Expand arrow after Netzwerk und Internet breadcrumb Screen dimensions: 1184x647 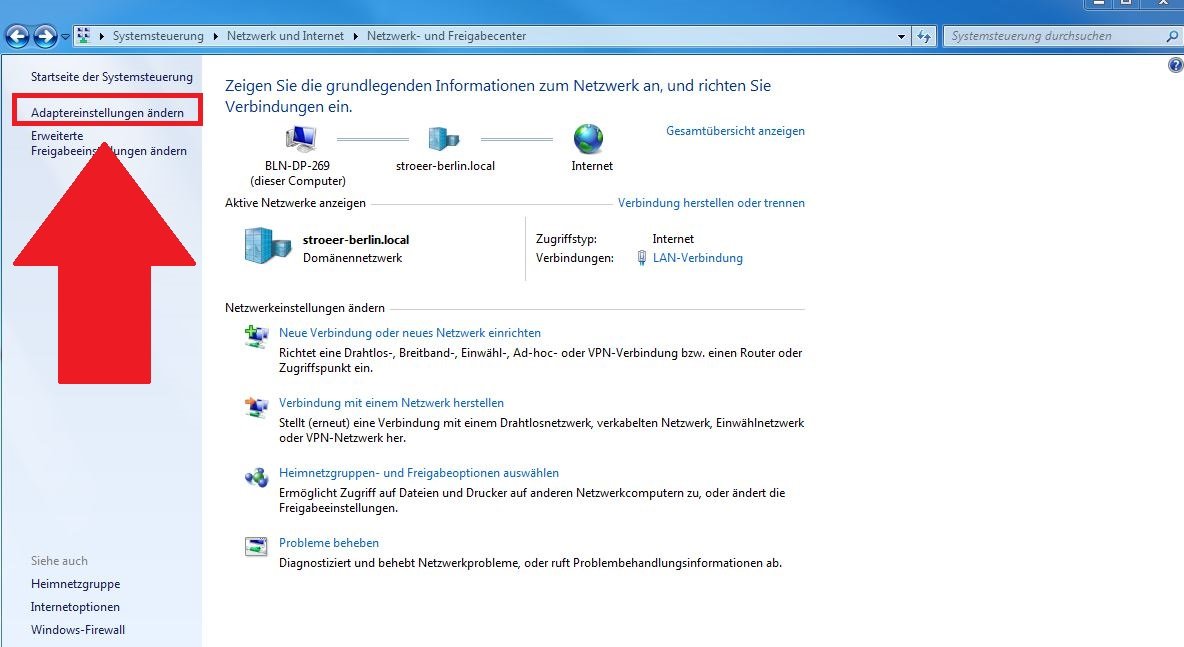(355, 35)
